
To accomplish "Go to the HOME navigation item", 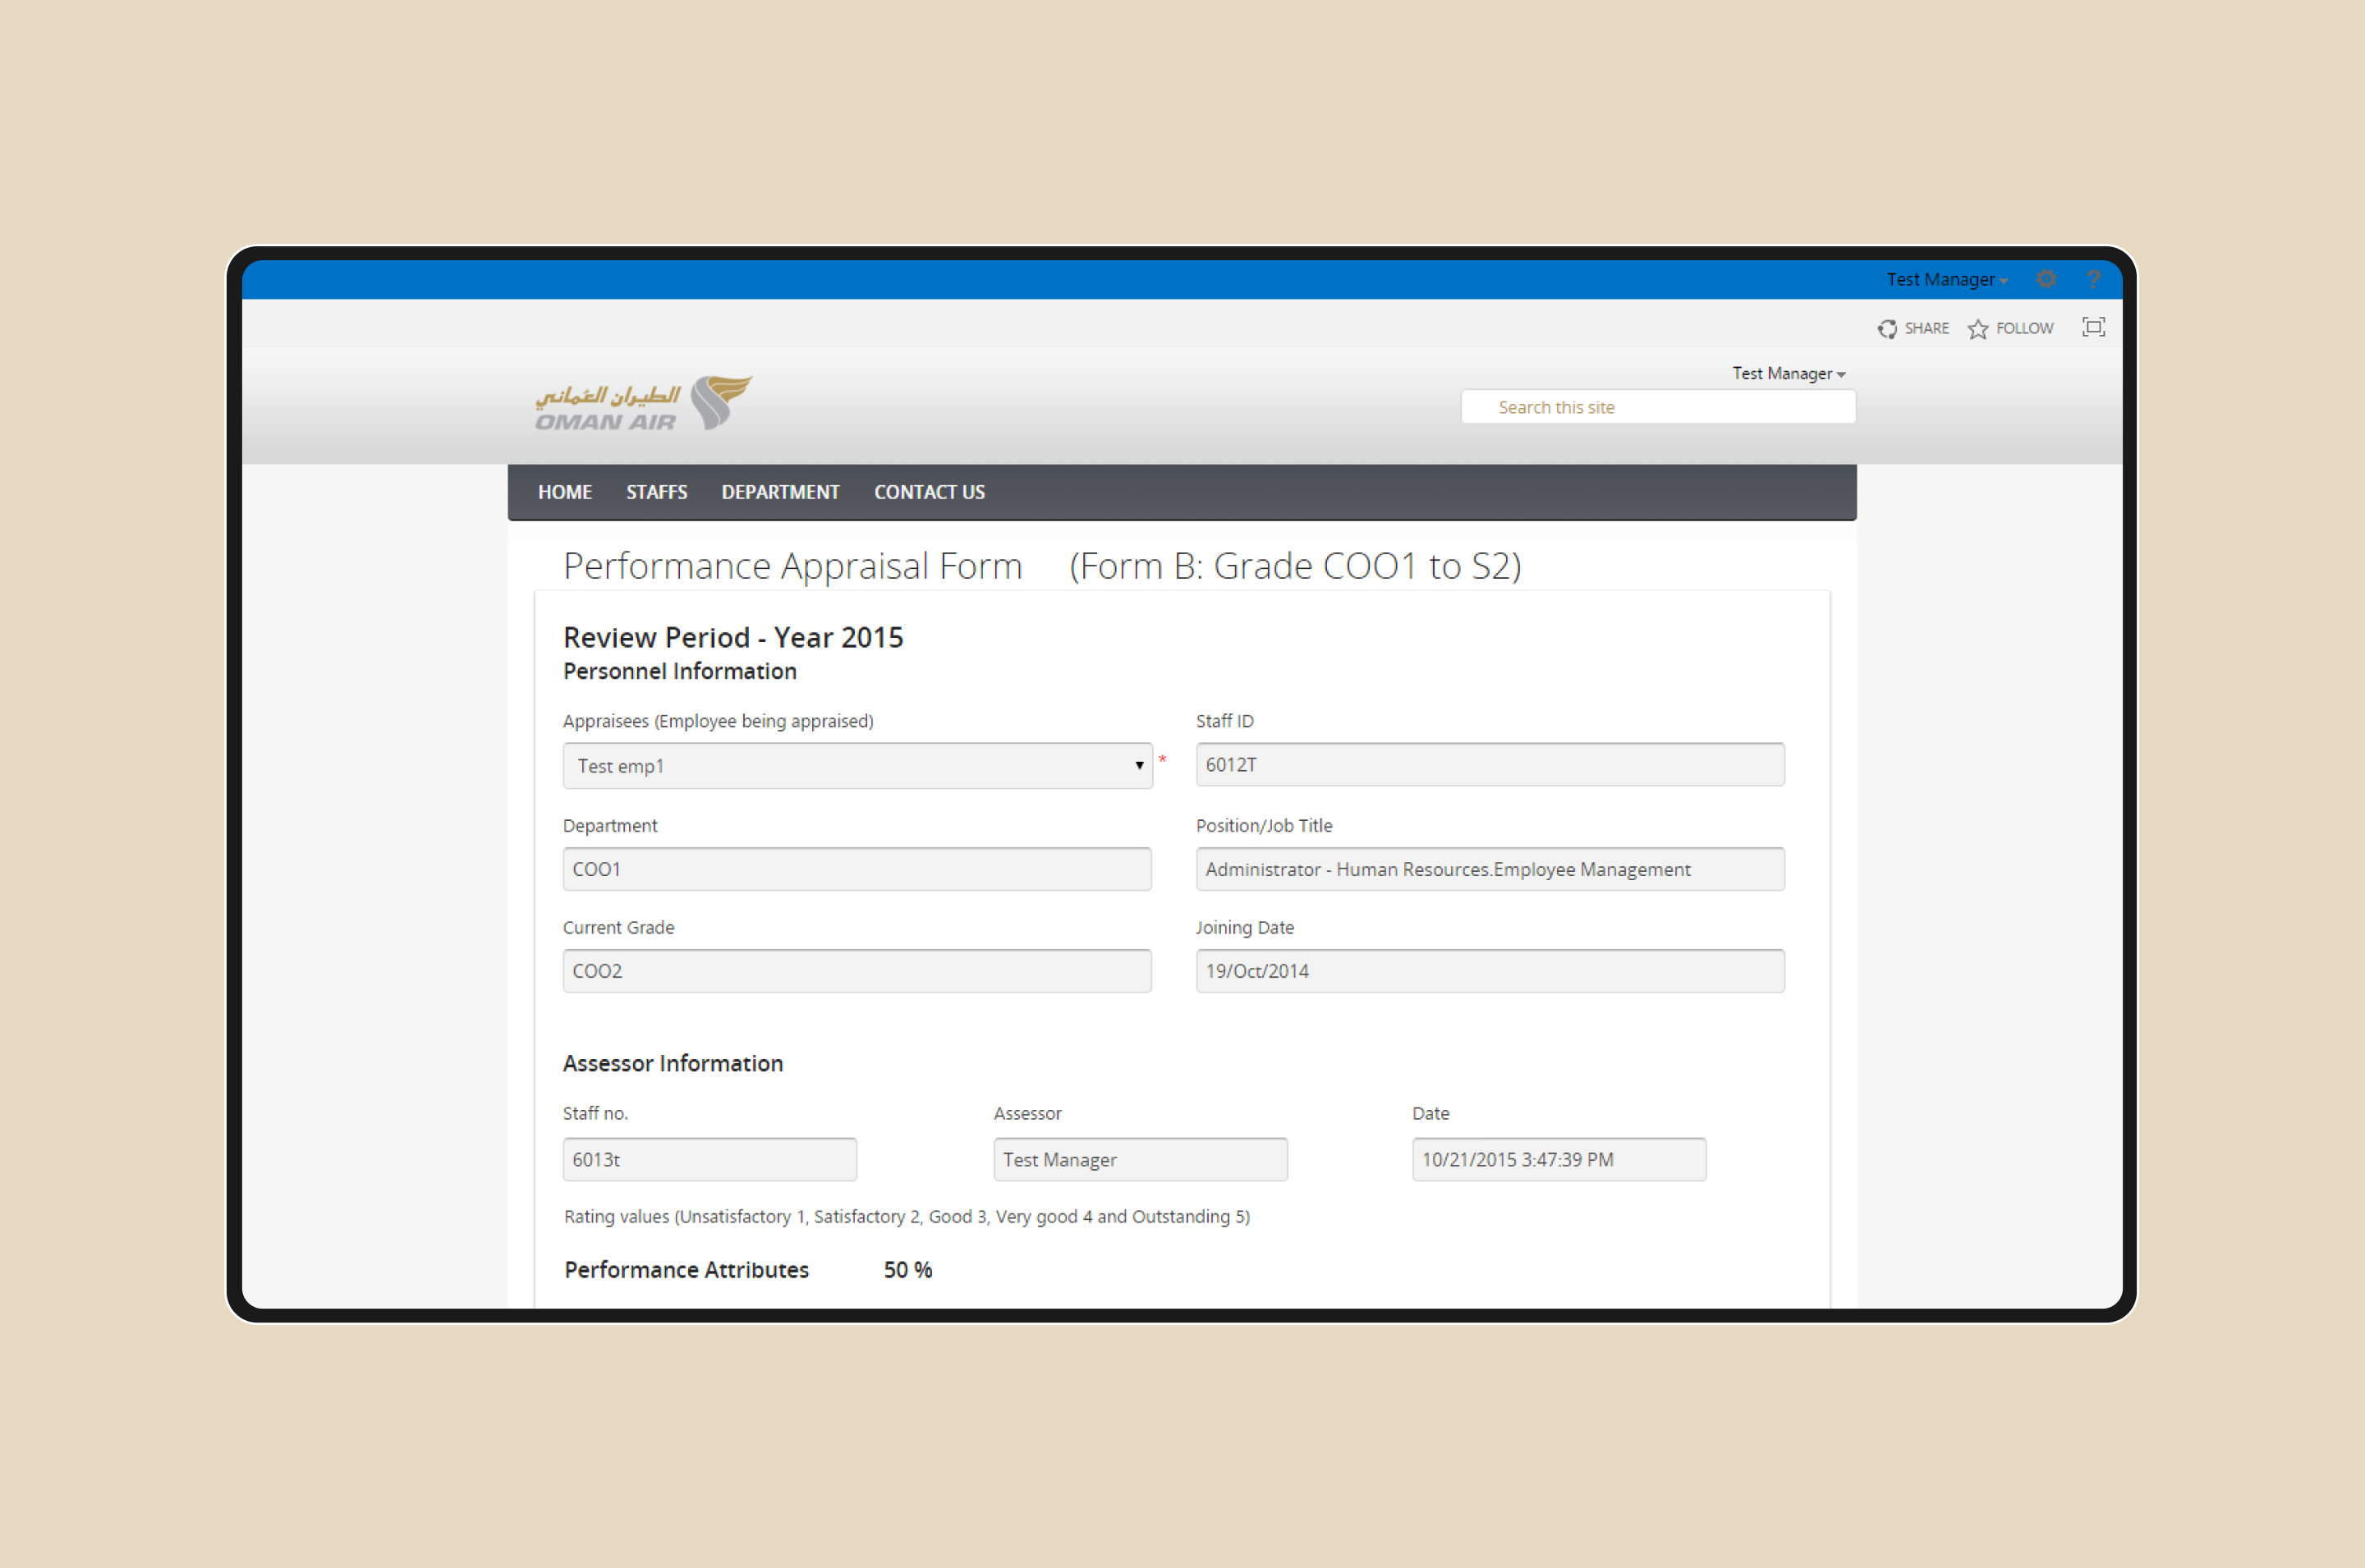I will point(564,492).
